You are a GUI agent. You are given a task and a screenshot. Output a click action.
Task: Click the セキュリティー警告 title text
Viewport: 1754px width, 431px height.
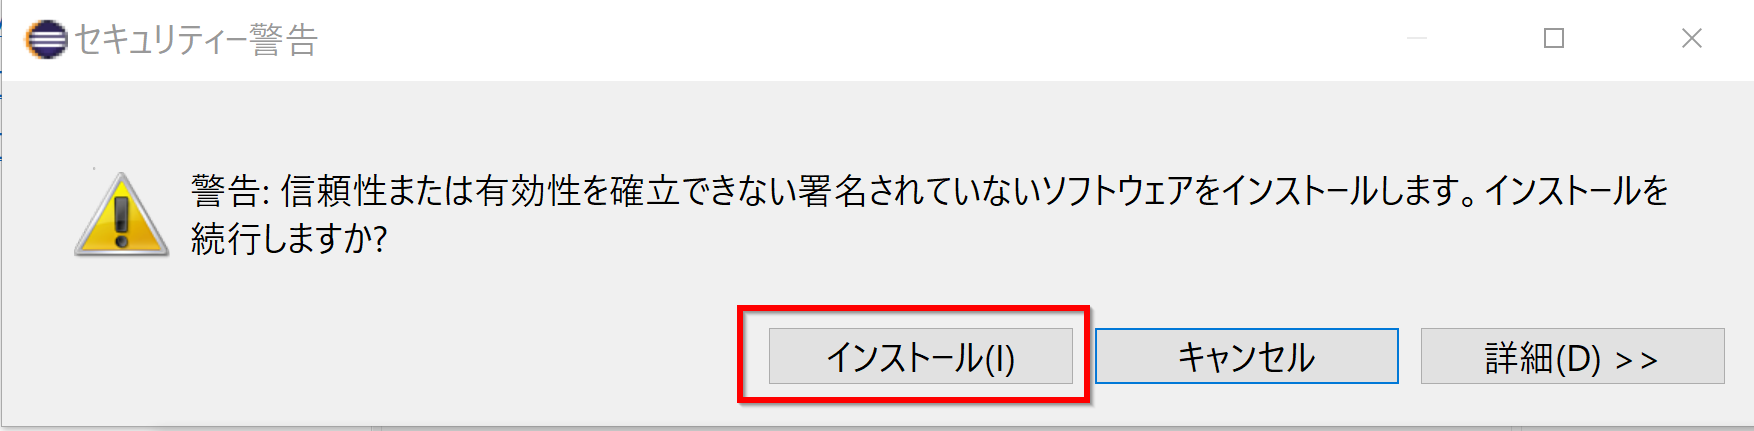coord(196,40)
